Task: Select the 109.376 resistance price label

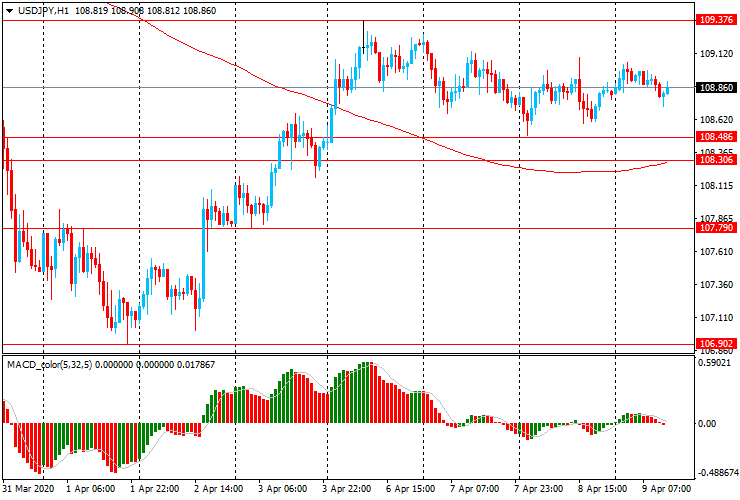Action: 716,20
